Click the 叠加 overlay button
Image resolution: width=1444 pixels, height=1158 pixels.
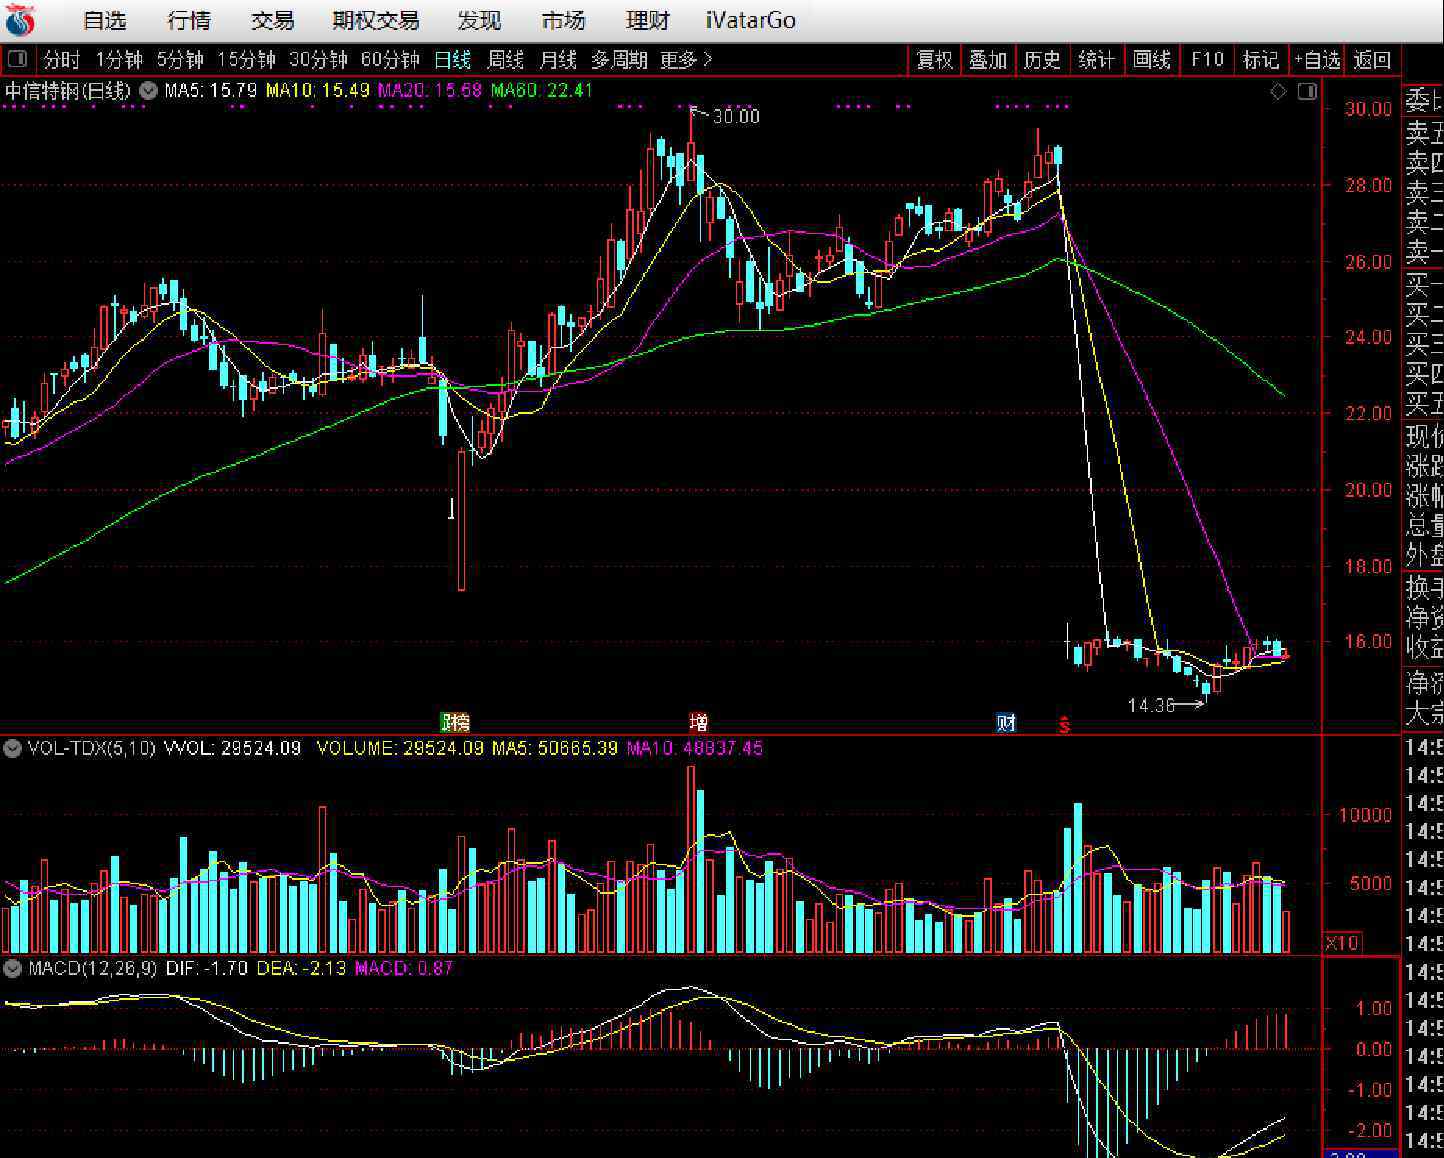[x=988, y=60]
